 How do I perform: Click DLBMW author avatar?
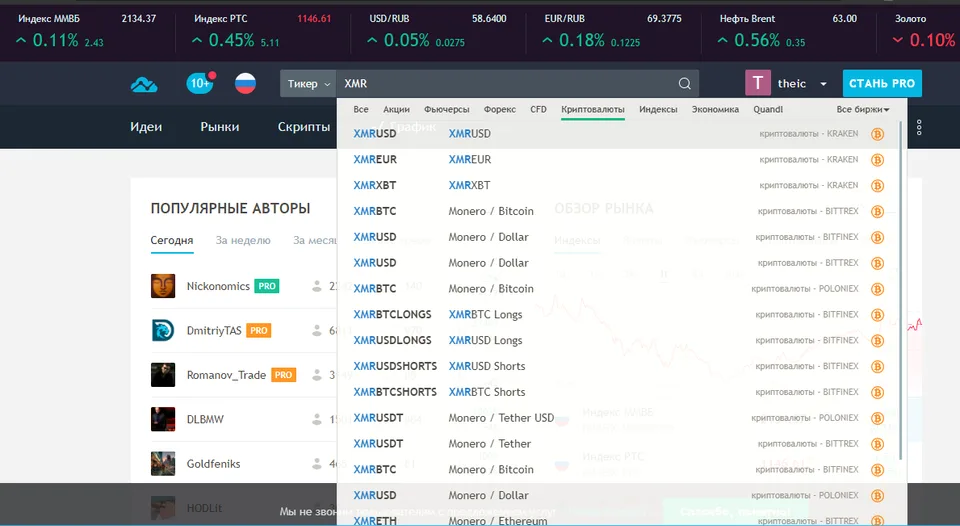pos(163,419)
